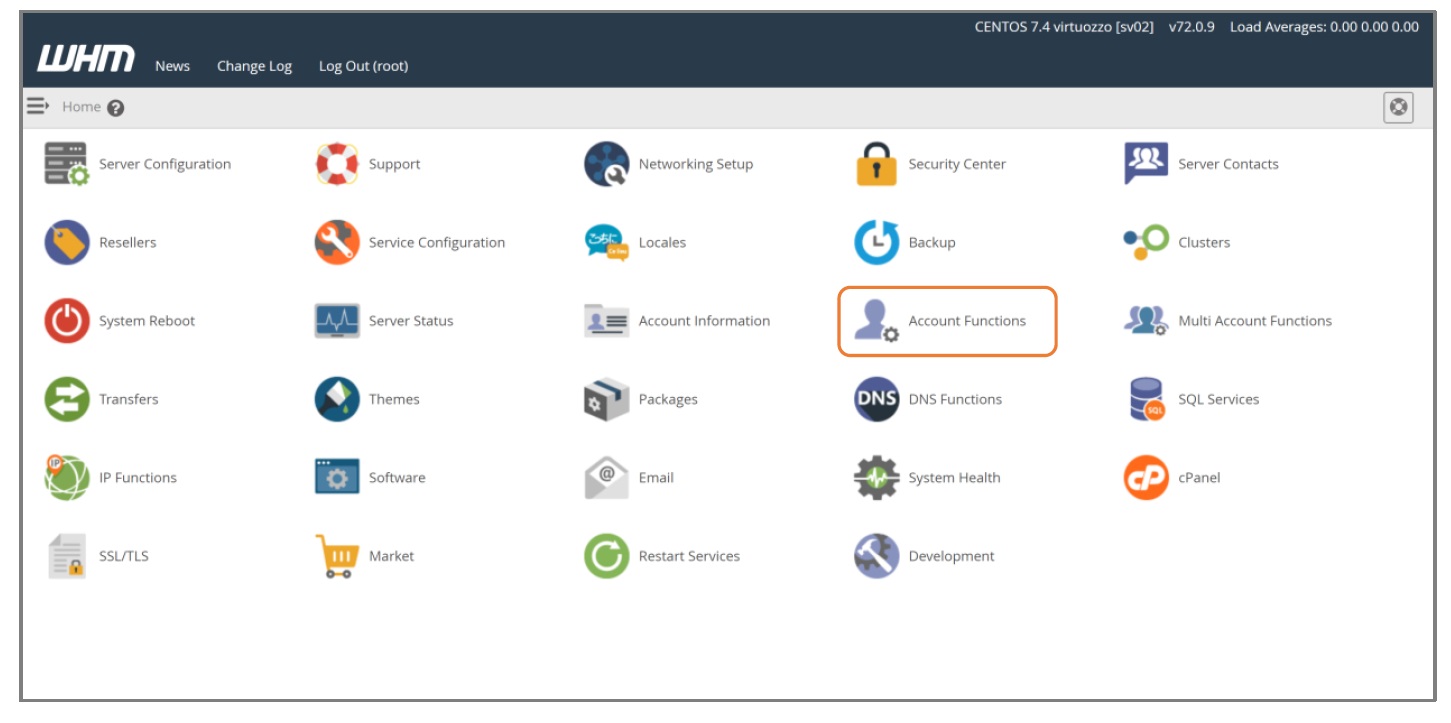Click the CENTOS 7.4 virtuozzo [sv02] text
The image size is (1451, 723).
pyautogui.click(x=1064, y=27)
